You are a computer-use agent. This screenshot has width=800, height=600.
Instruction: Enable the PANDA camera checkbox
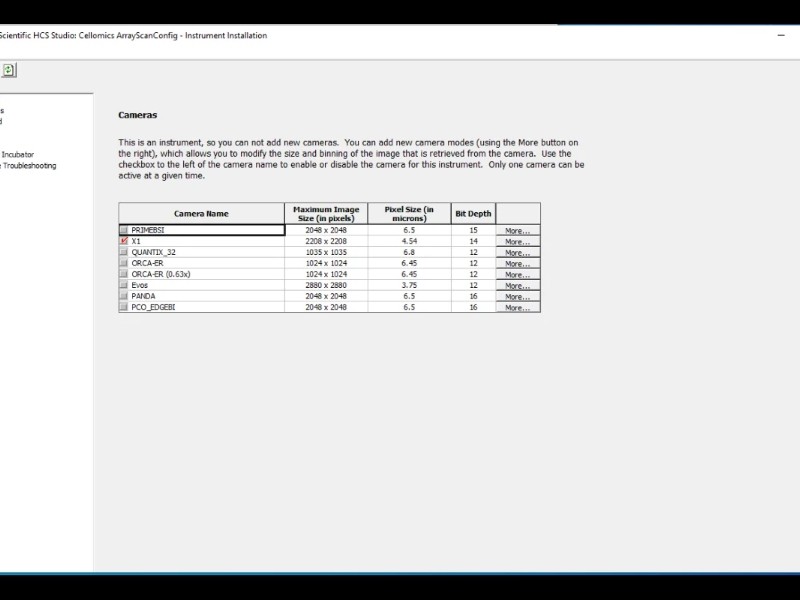point(123,296)
